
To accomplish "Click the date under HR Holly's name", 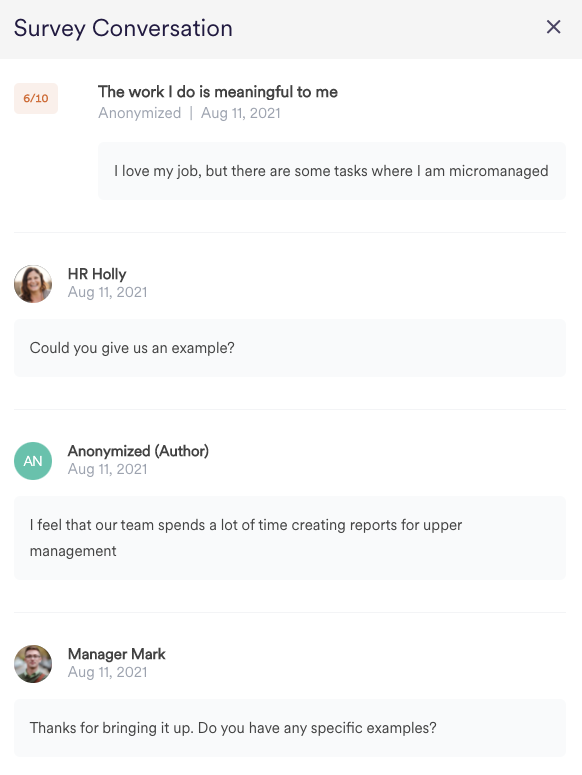I will click(107, 292).
